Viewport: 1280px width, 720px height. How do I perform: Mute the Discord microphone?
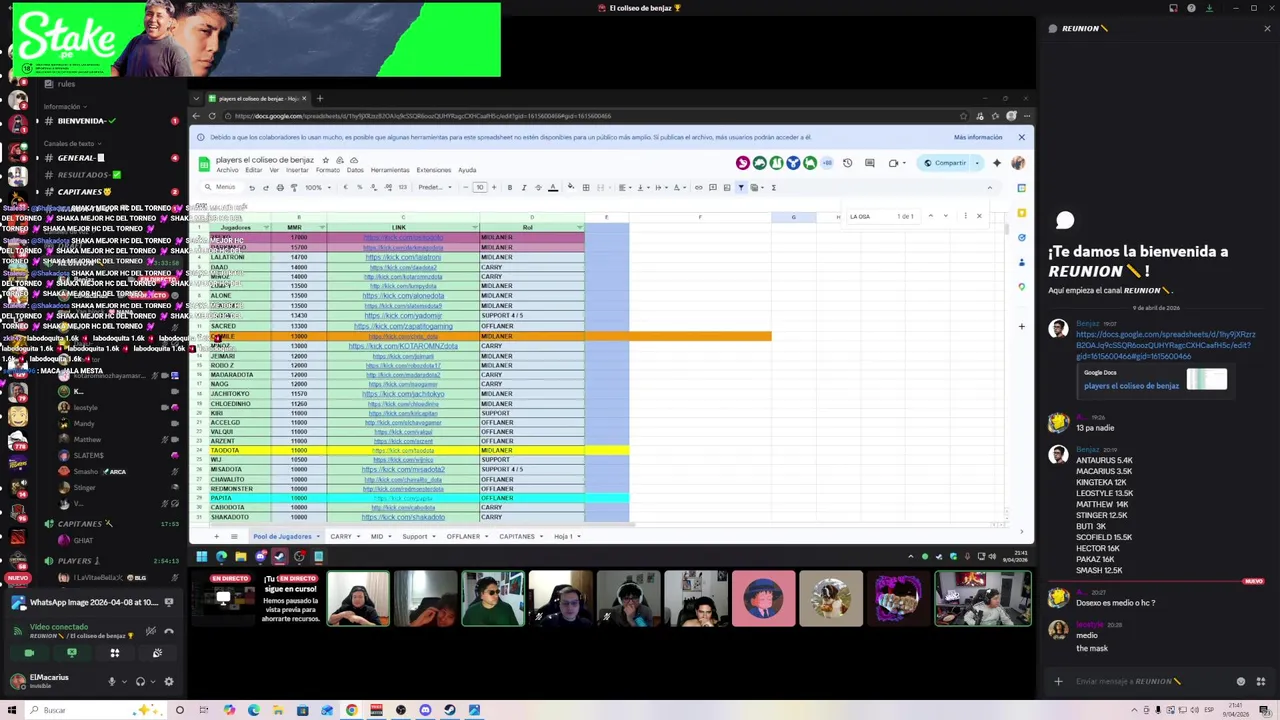pyautogui.click(x=112, y=682)
